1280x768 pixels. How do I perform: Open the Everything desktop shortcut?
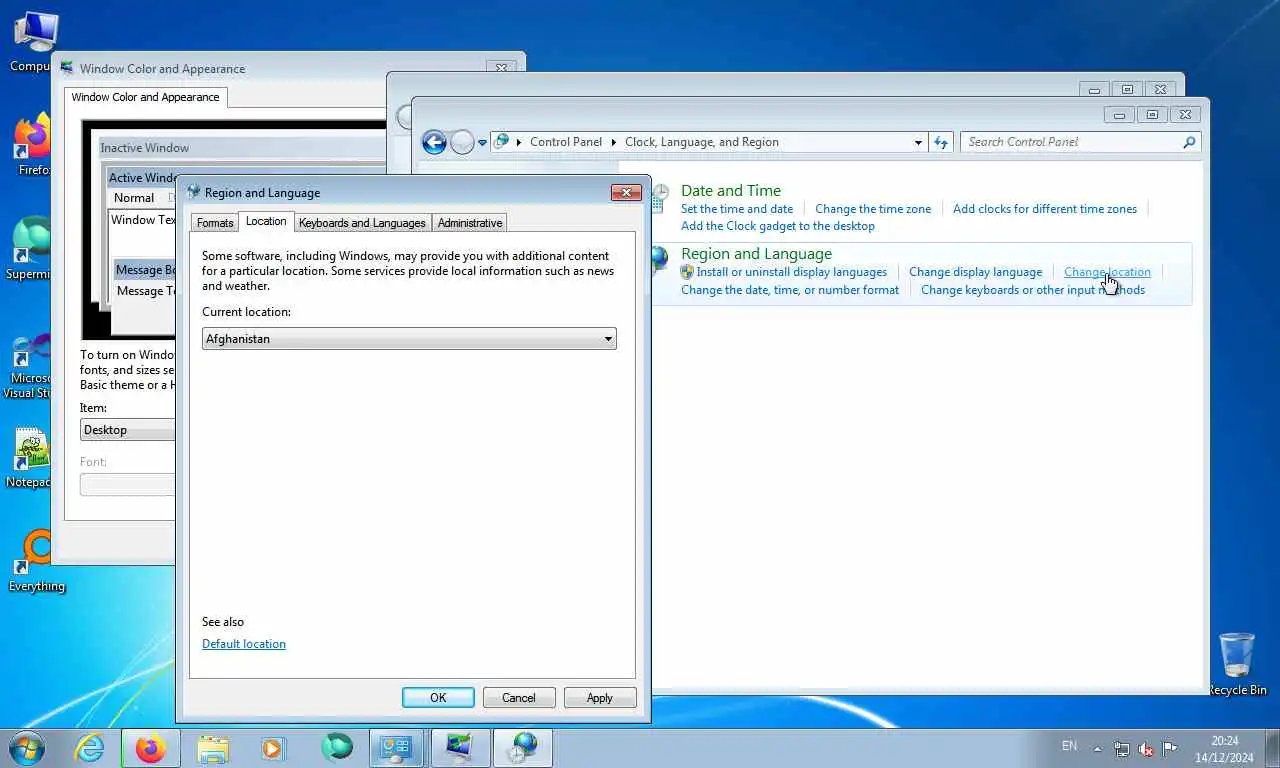tap(37, 562)
